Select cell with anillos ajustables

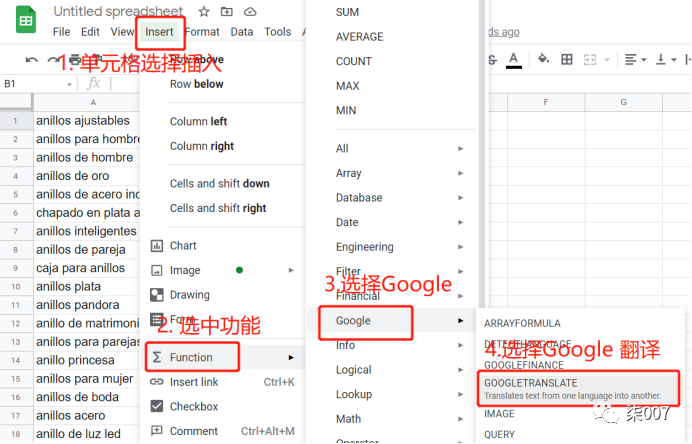[86, 120]
